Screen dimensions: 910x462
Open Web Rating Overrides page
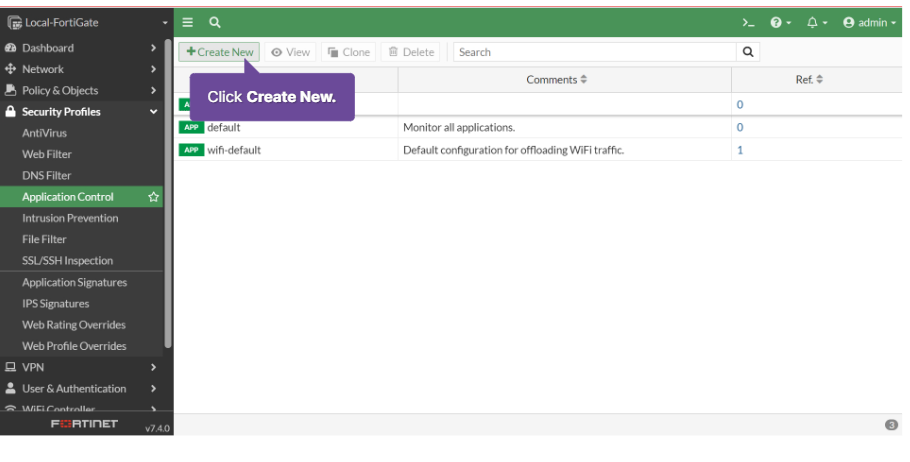[x=74, y=324]
